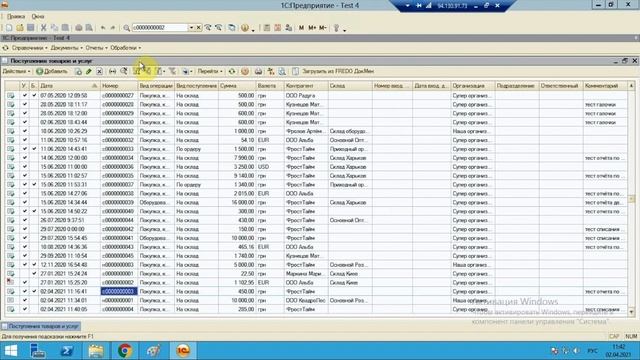This screenshot has width=640, height=360.
Task: Click into the search input field
Action: pyautogui.click(x=160, y=28)
